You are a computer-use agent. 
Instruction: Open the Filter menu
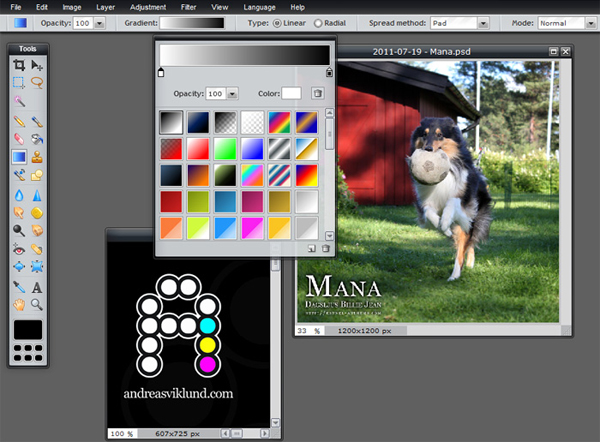click(187, 7)
